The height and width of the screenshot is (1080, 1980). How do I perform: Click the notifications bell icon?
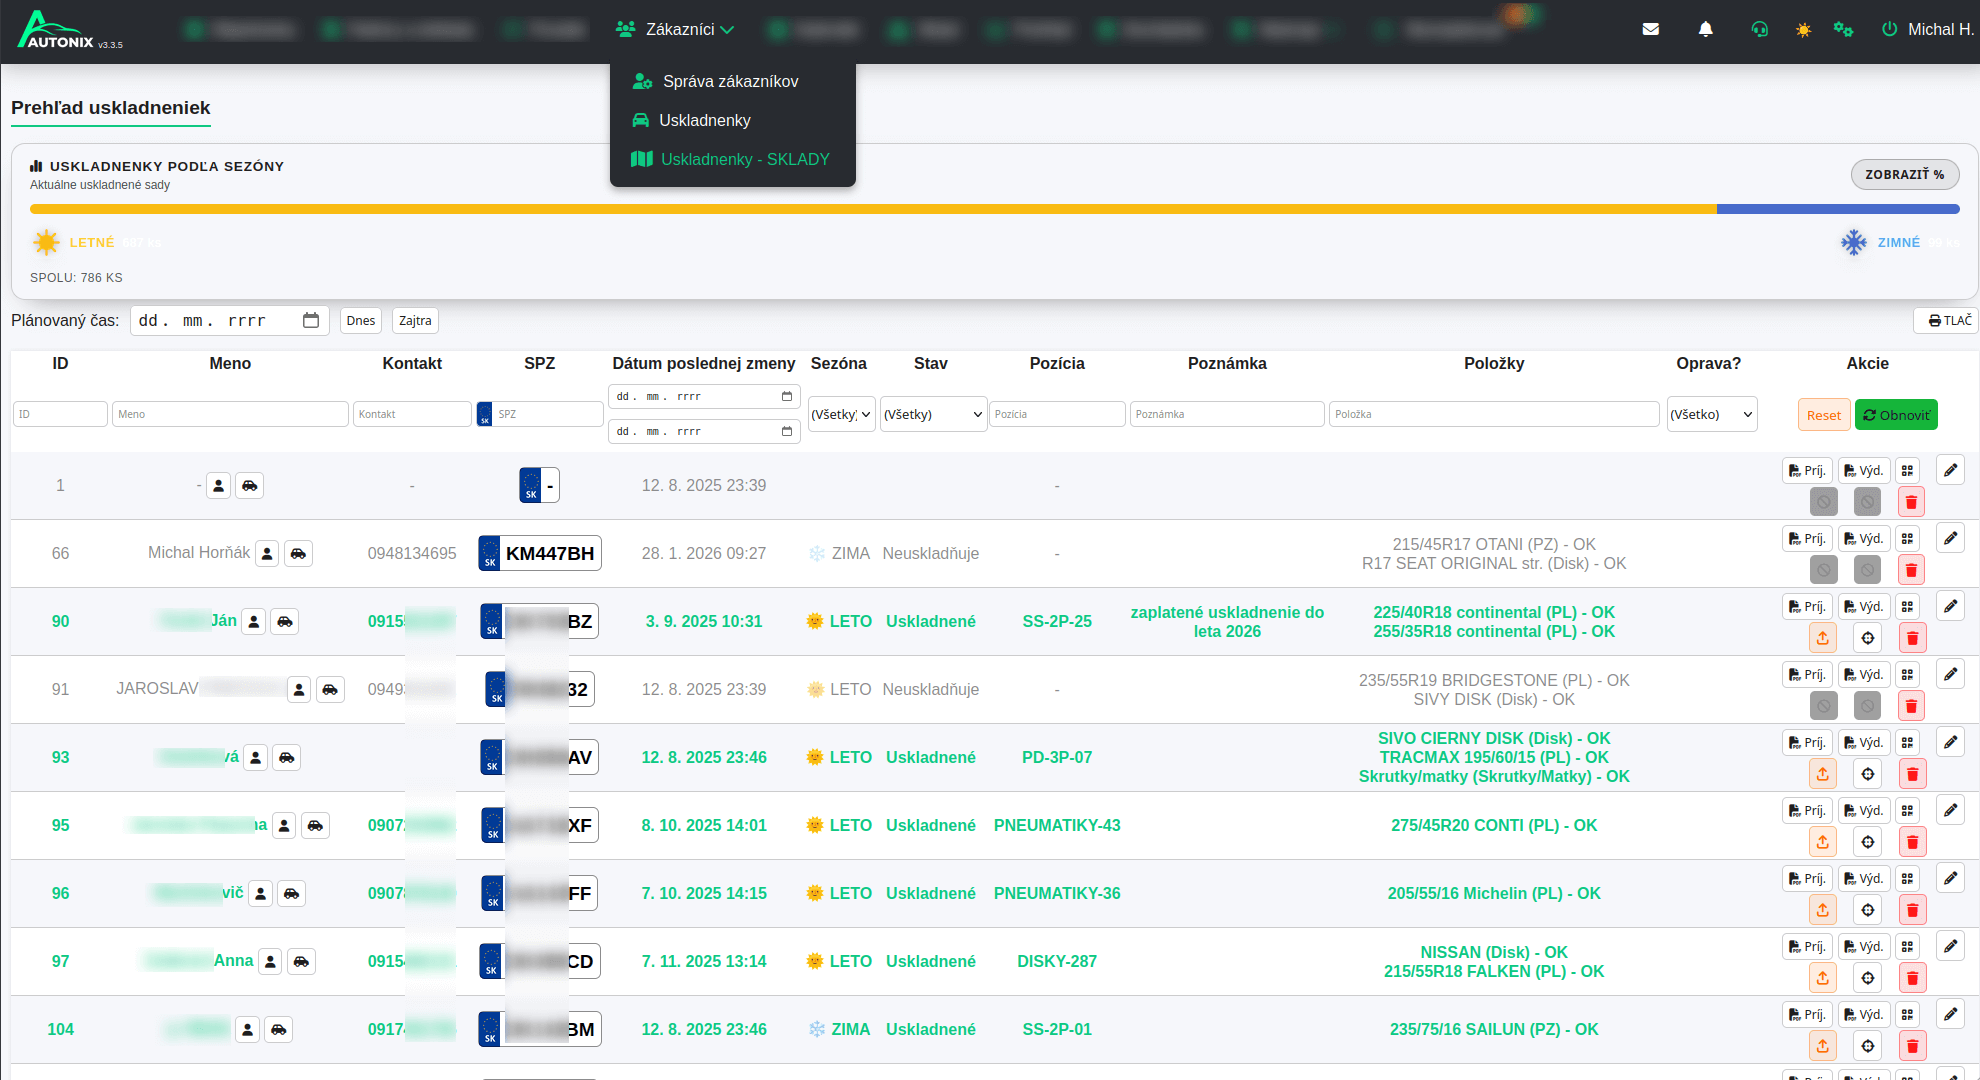pyautogui.click(x=1706, y=30)
